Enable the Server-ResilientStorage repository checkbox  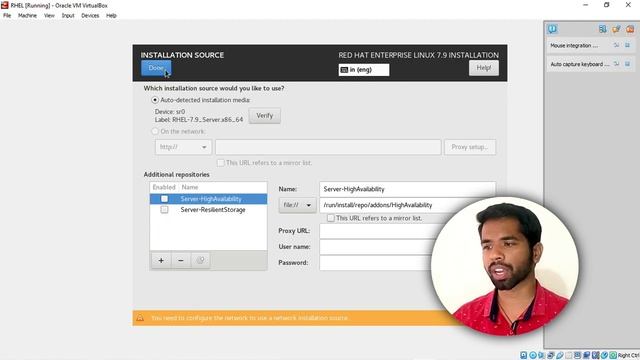tap(164, 209)
